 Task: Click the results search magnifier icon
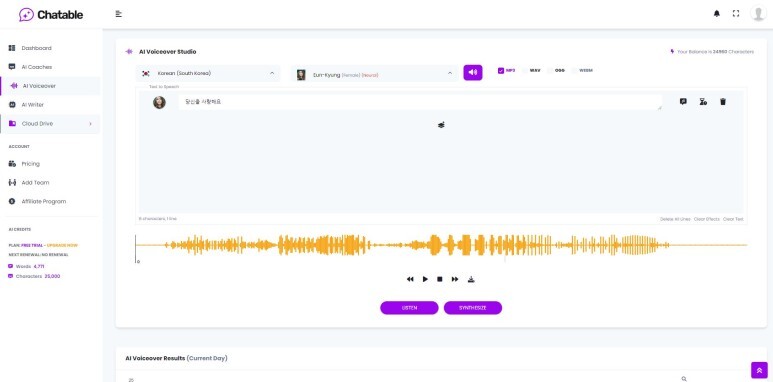684,379
